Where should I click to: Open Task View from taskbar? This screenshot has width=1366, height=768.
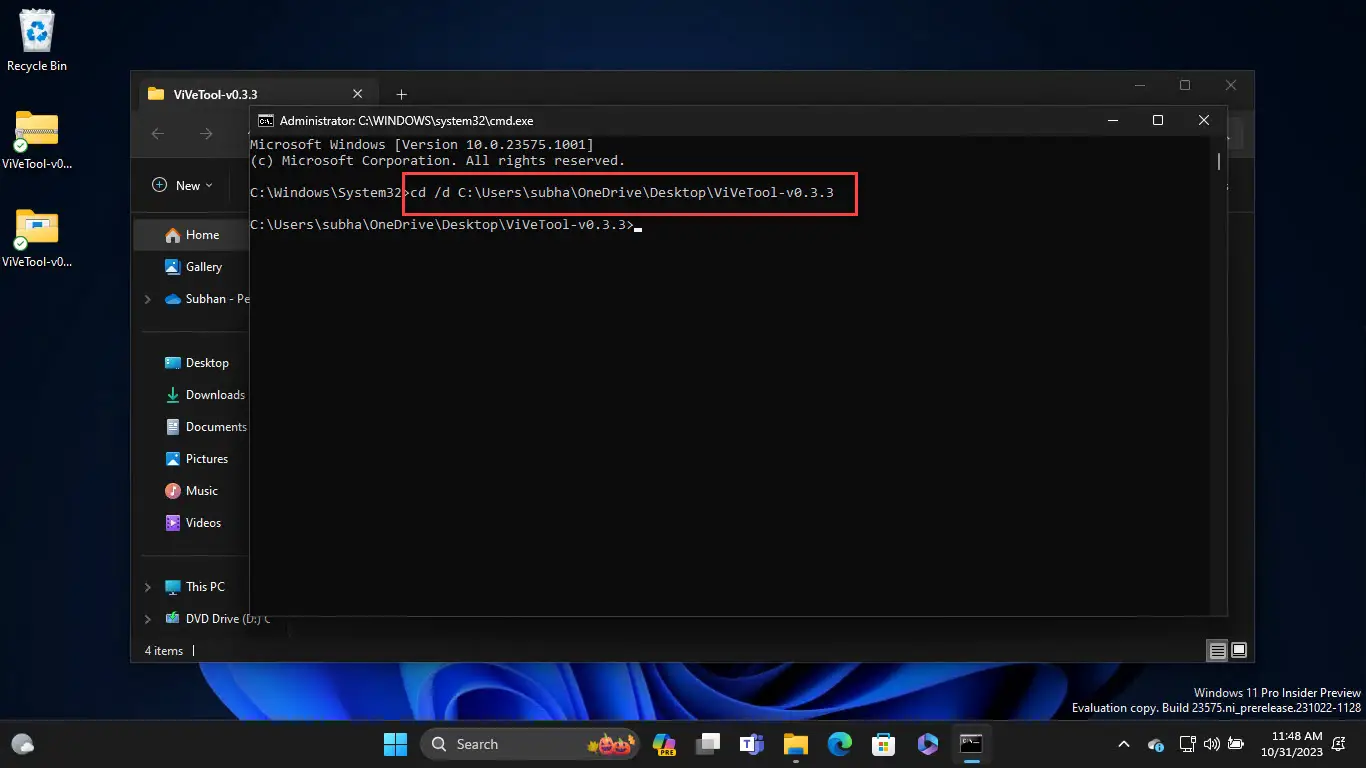709,744
